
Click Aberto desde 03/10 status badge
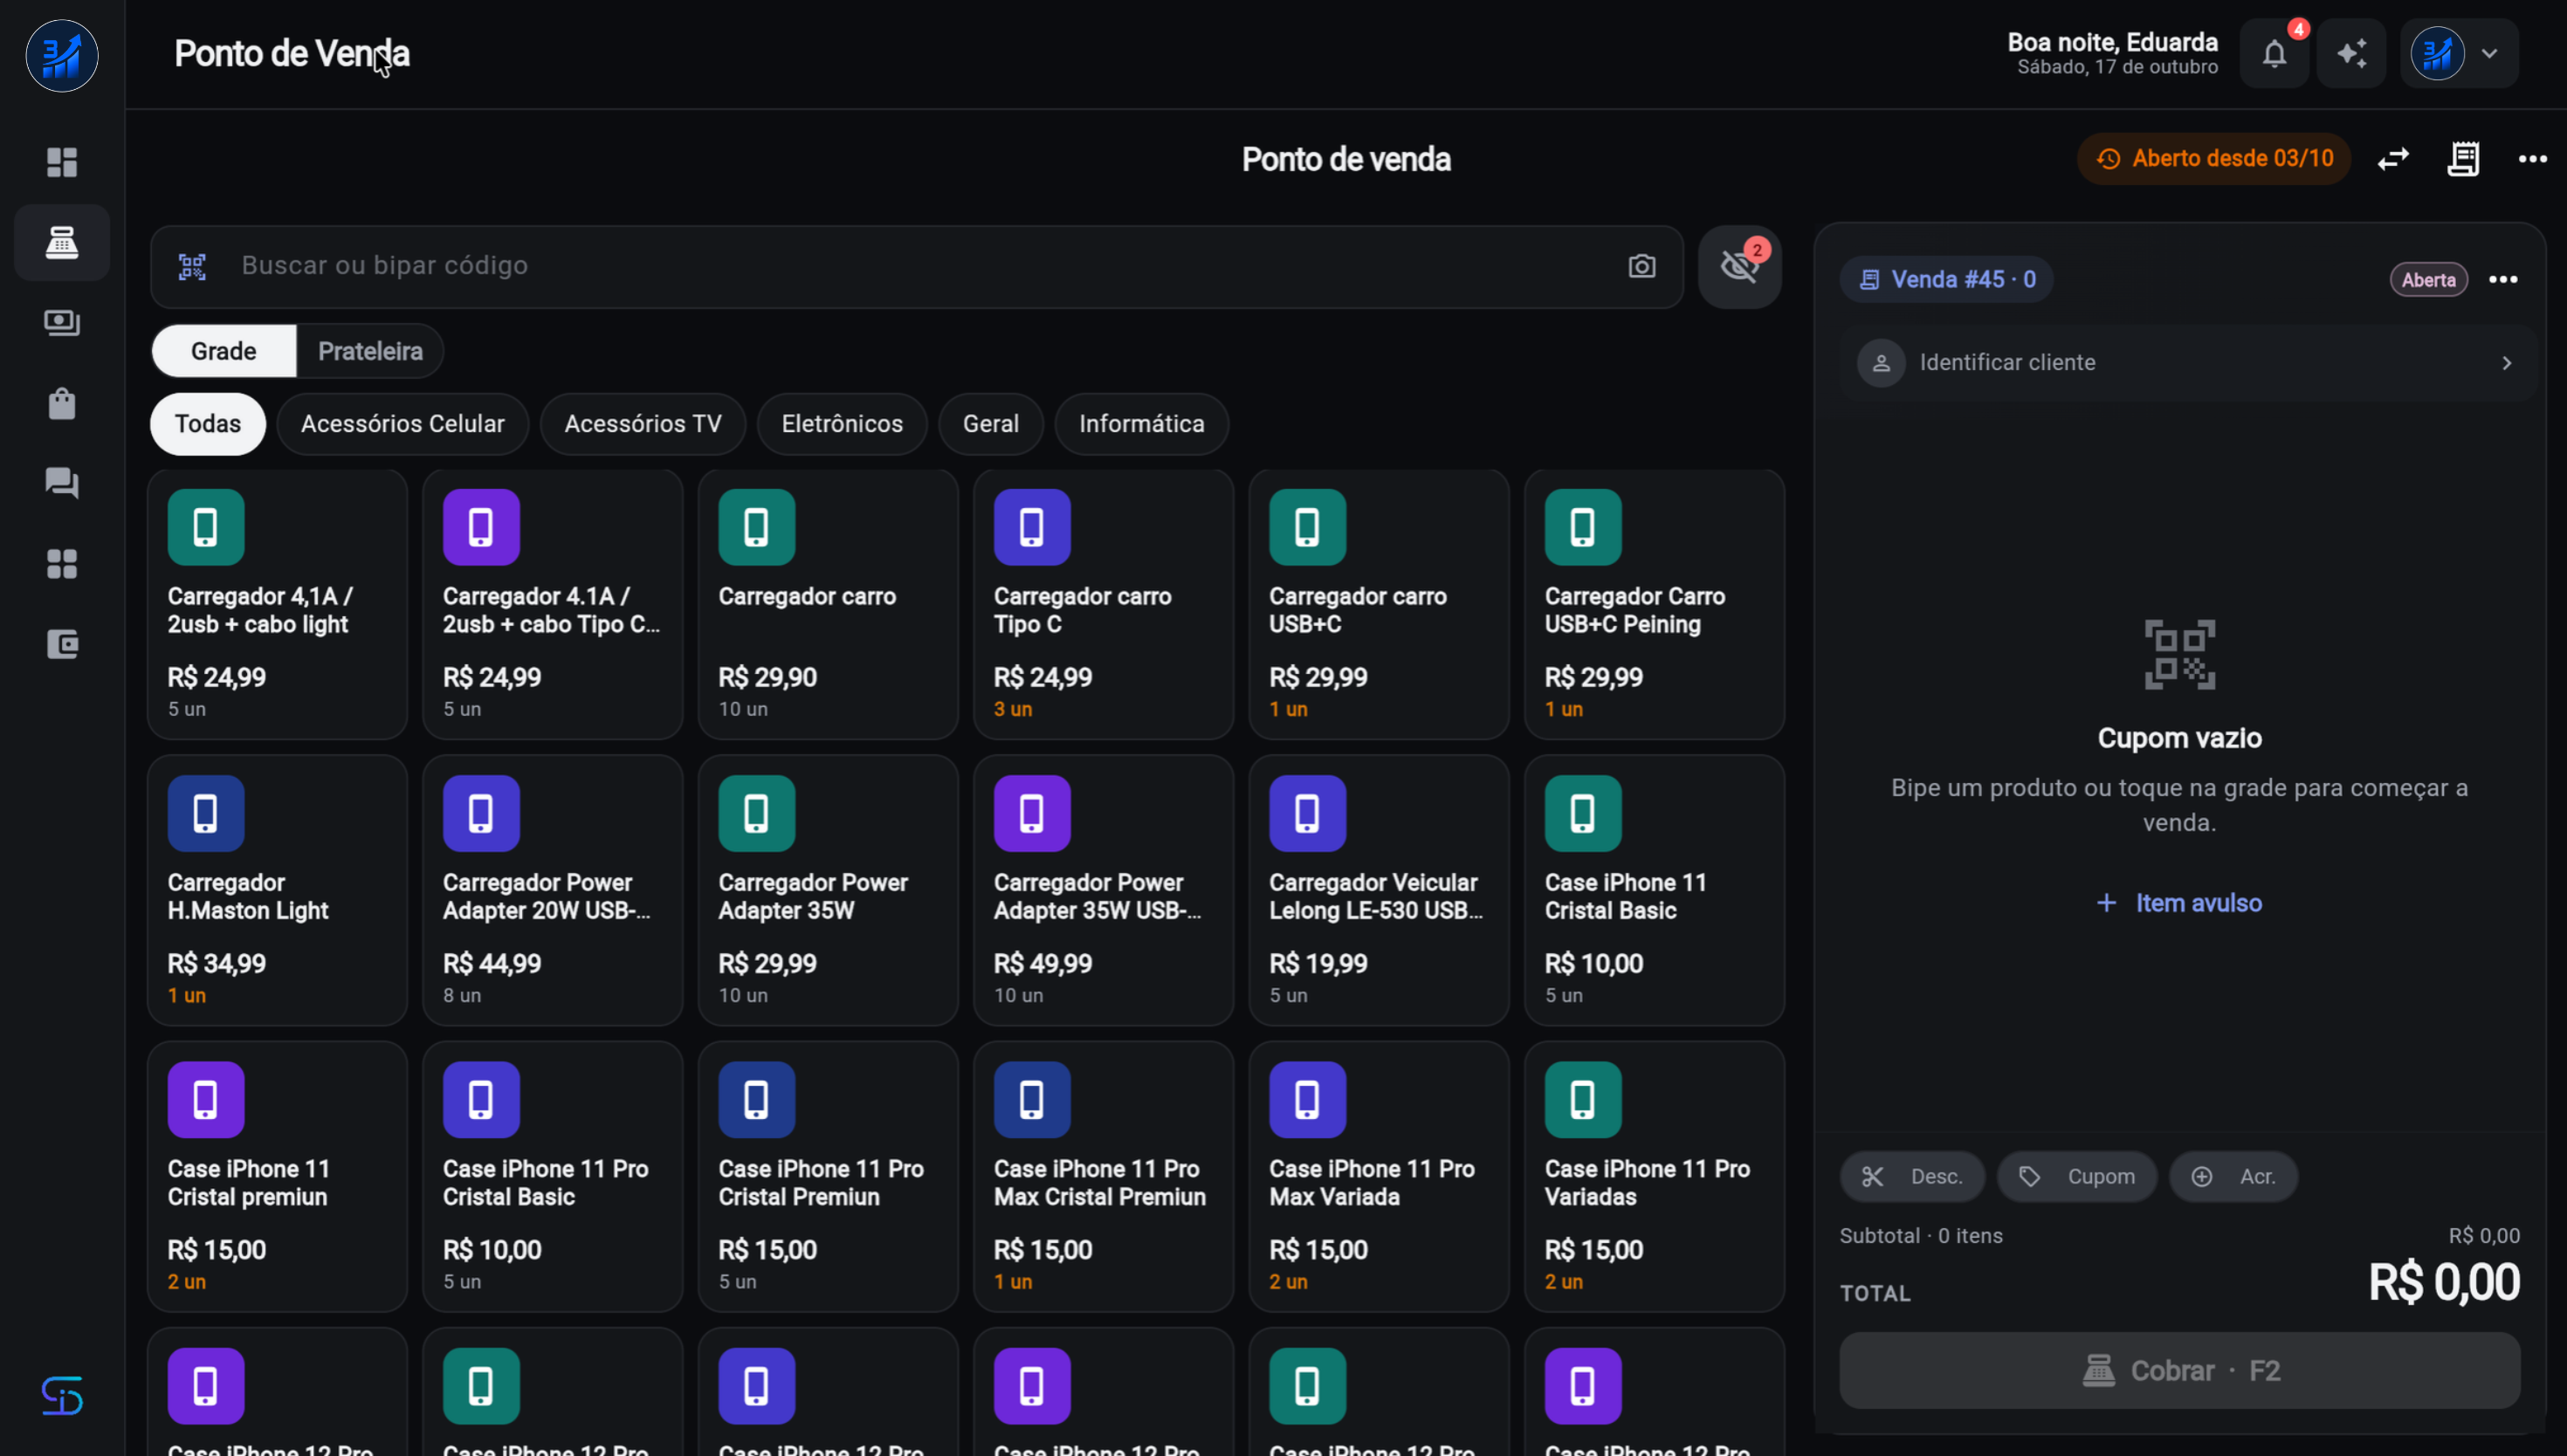(x=2214, y=159)
